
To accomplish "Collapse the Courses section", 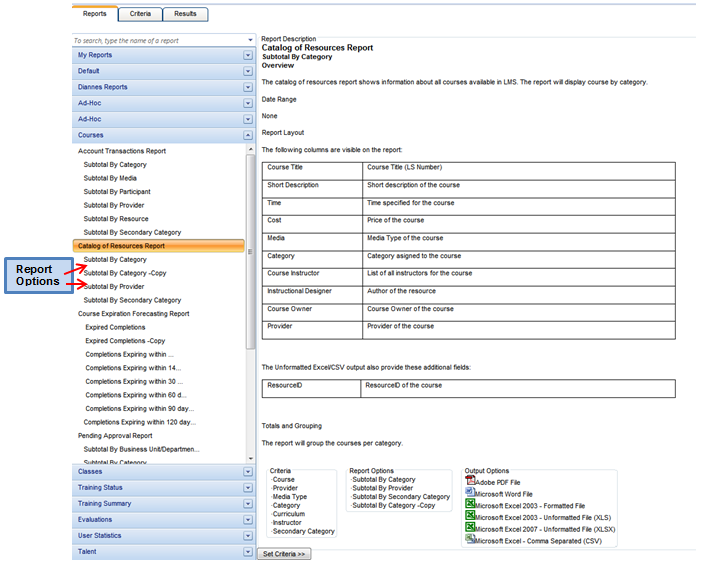I will (x=248, y=135).
